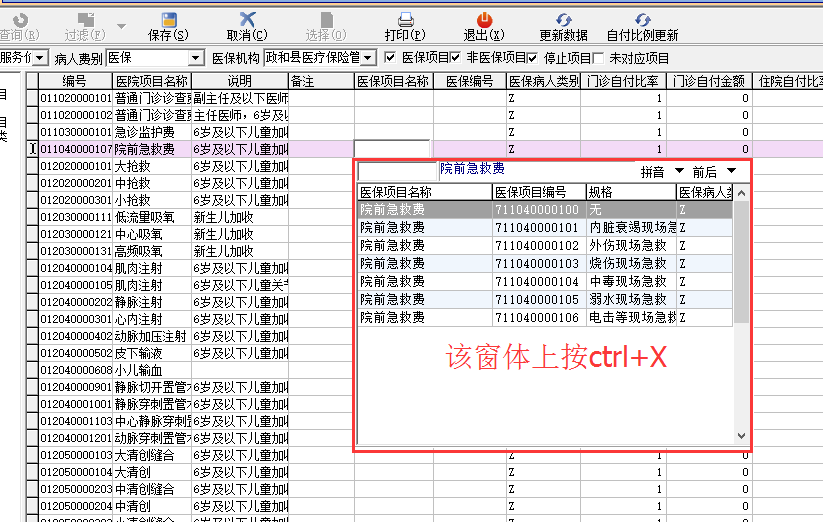This screenshot has width=823, height=522.
Task: Click the 门诊自付金额 column header
Action: (x=709, y=81)
